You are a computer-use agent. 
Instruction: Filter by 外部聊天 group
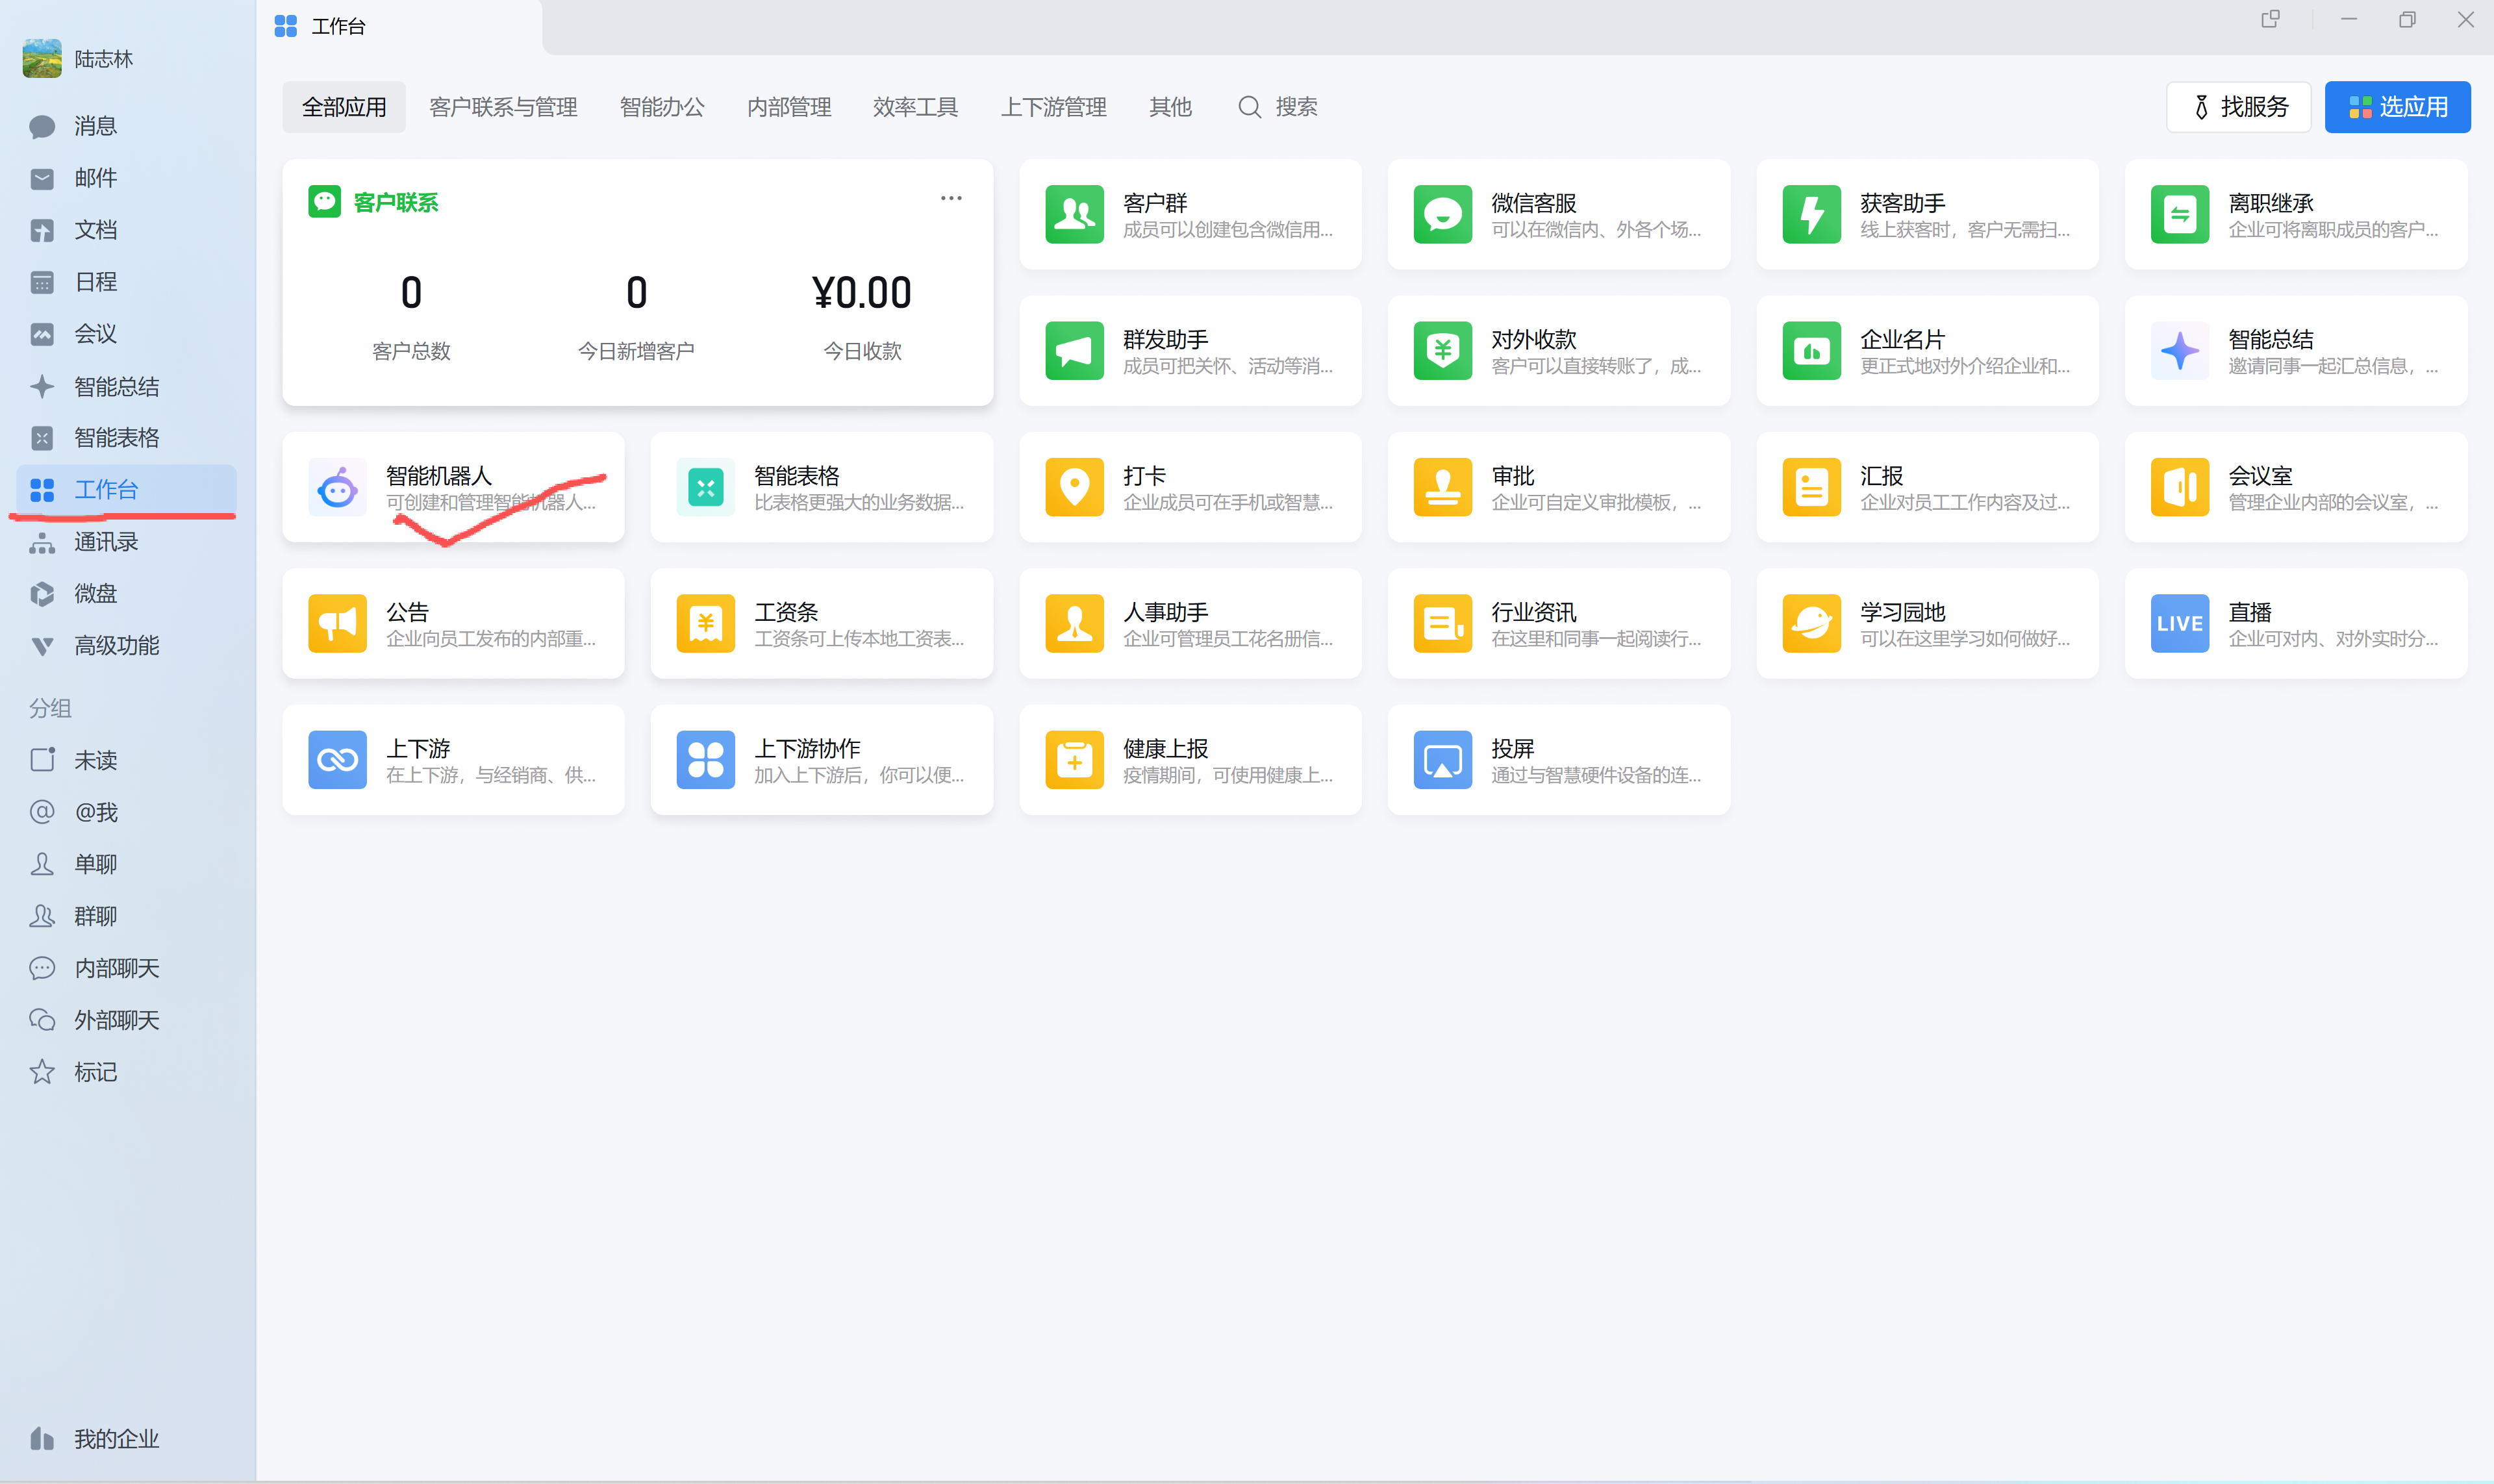126,1020
